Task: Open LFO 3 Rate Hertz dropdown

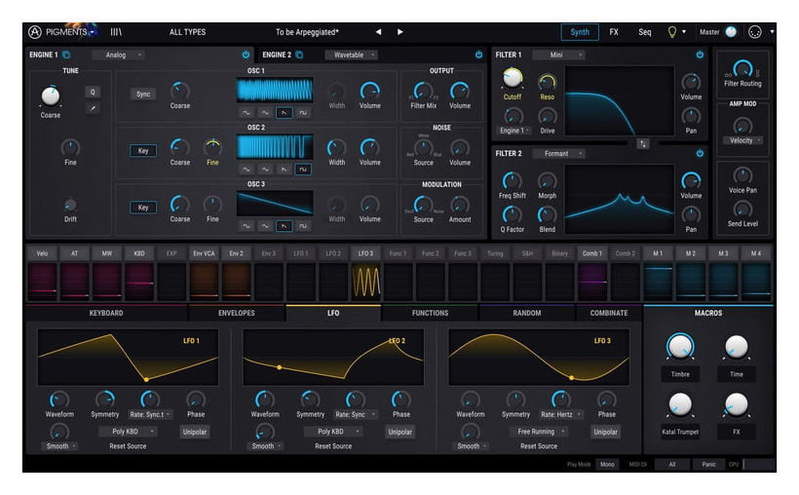Action: tap(561, 415)
